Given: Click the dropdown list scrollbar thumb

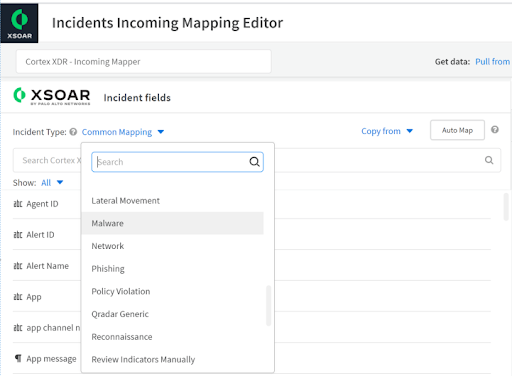Looking at the screenshot, I should tap(268, 305).
